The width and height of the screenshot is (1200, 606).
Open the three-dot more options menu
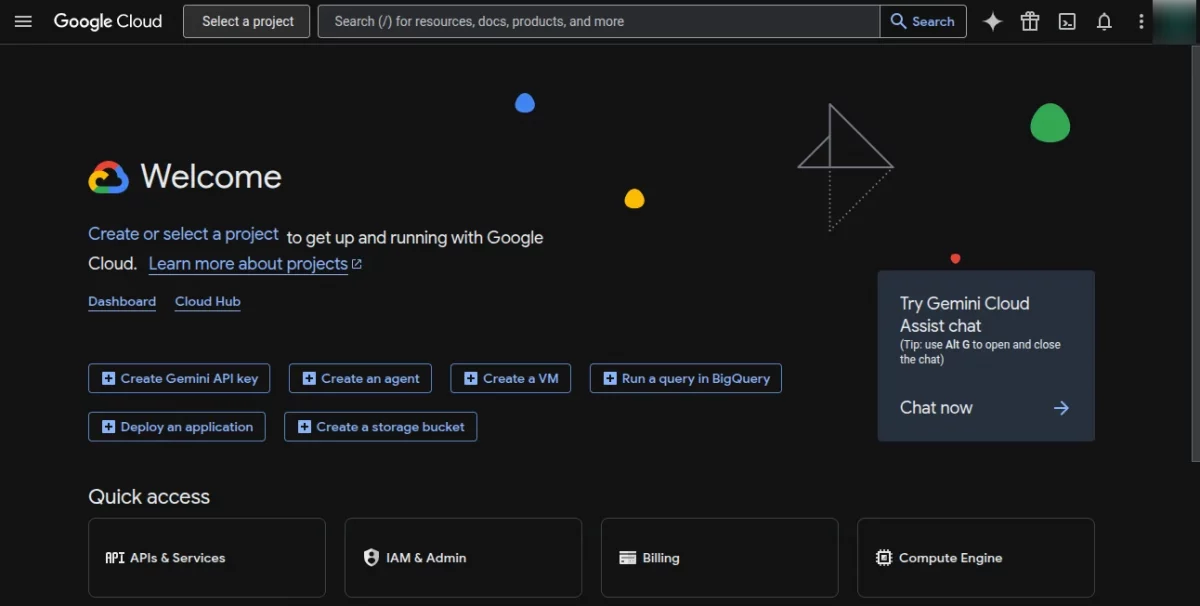1141,21
